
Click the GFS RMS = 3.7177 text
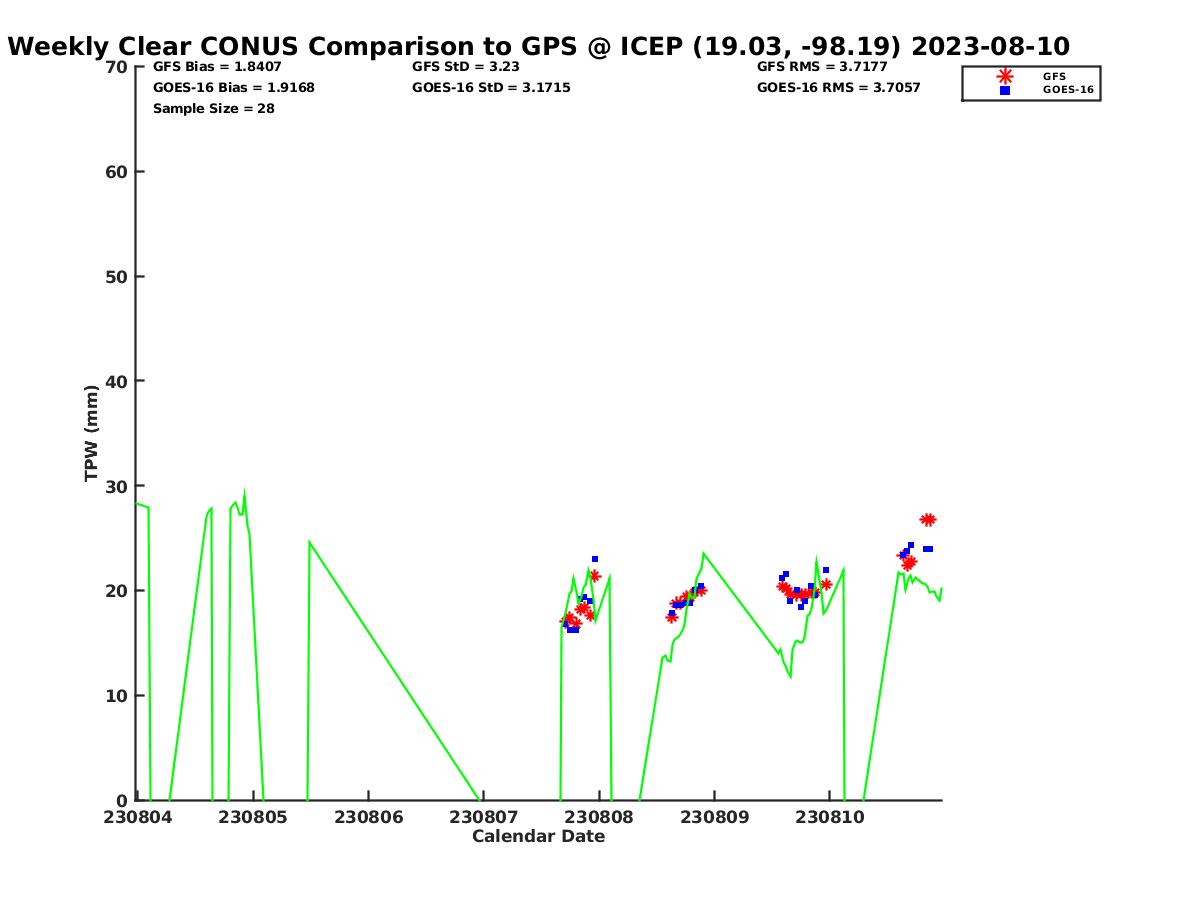(822, 67)
